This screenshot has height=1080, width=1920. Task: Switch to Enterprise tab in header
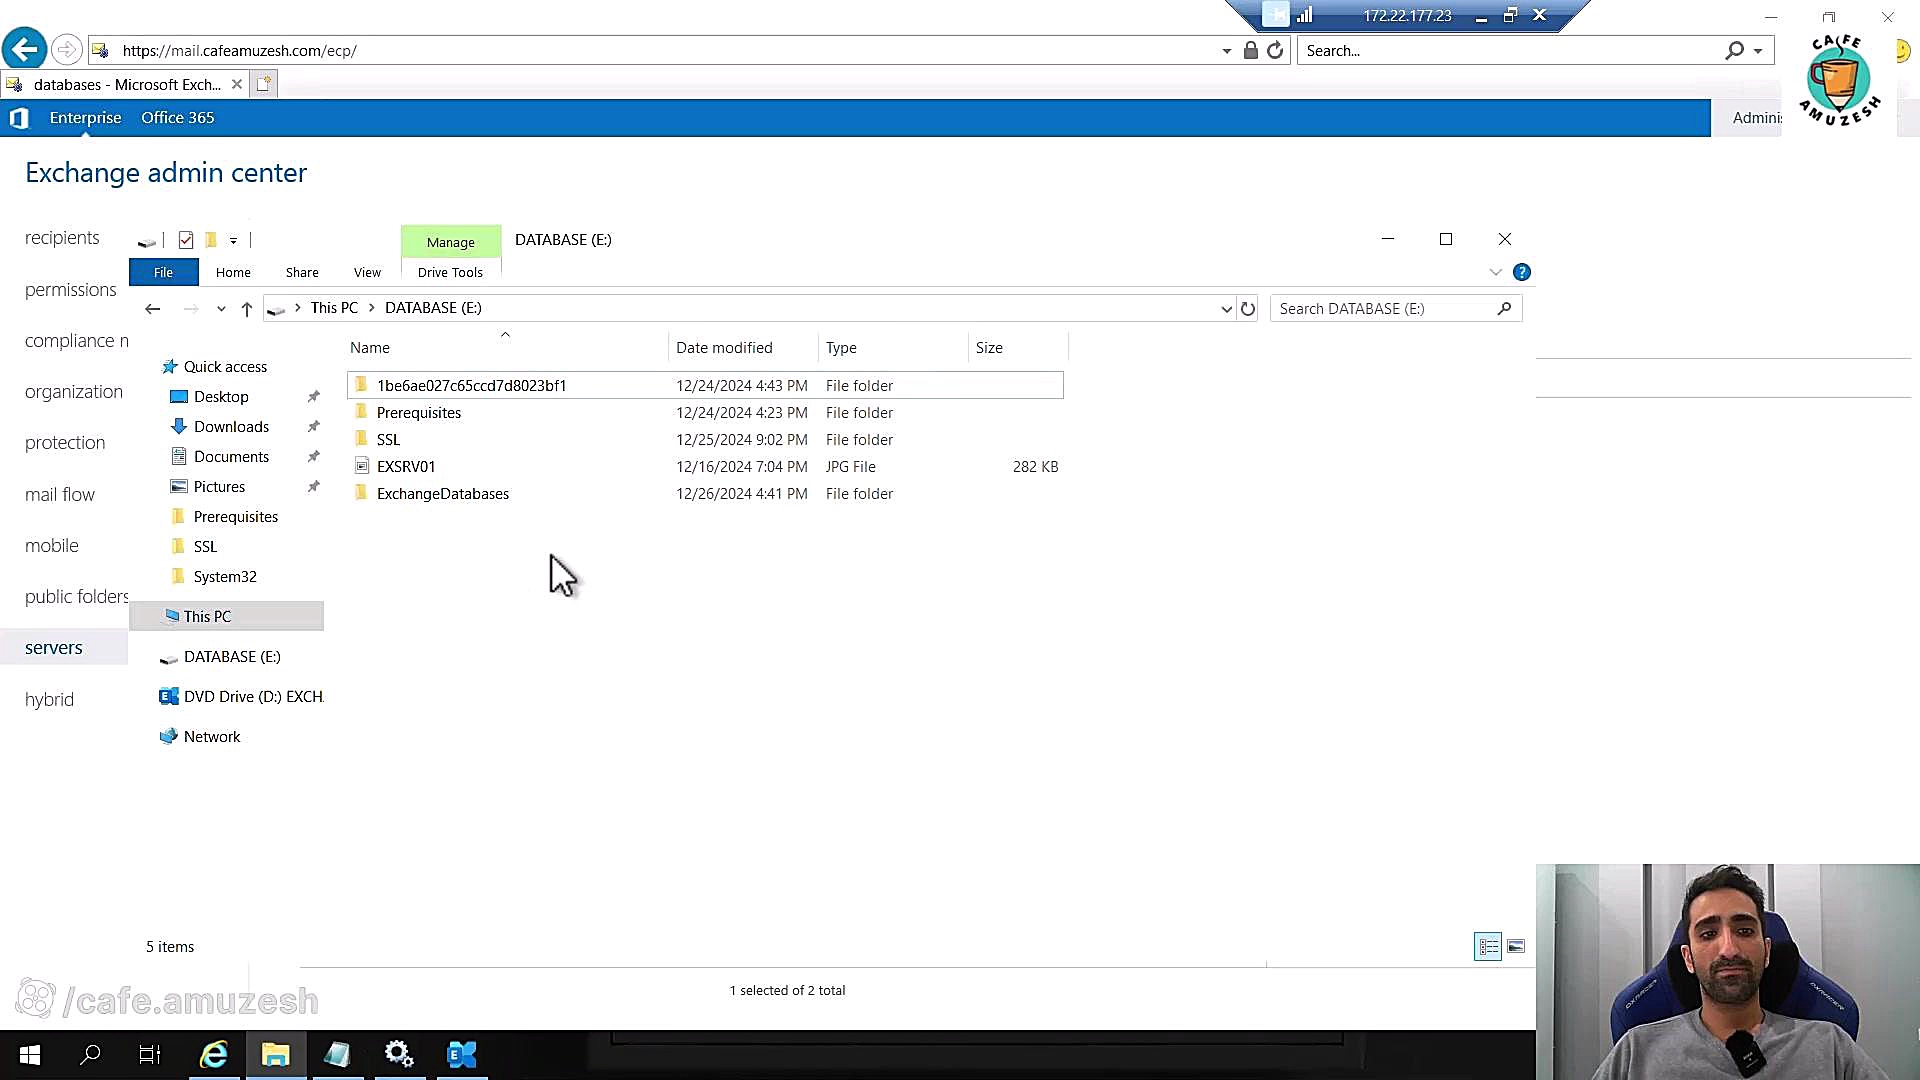tap(85, 118)
